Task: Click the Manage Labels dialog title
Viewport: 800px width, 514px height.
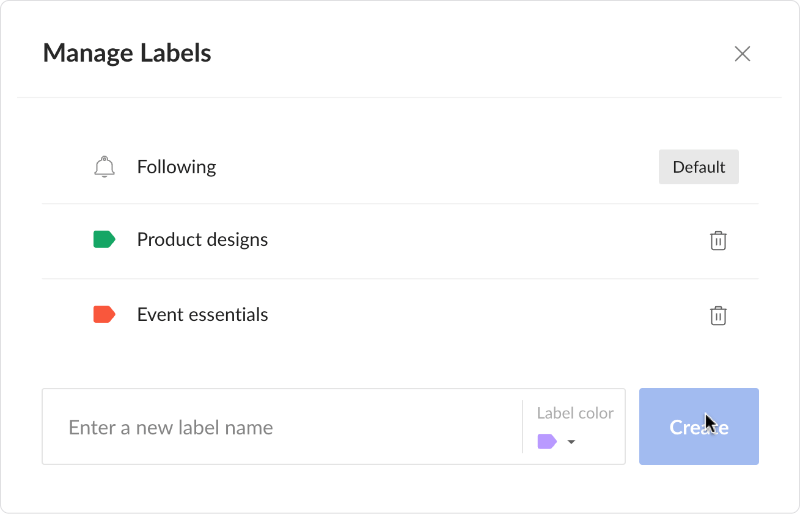Action: (x=127, y=53)
